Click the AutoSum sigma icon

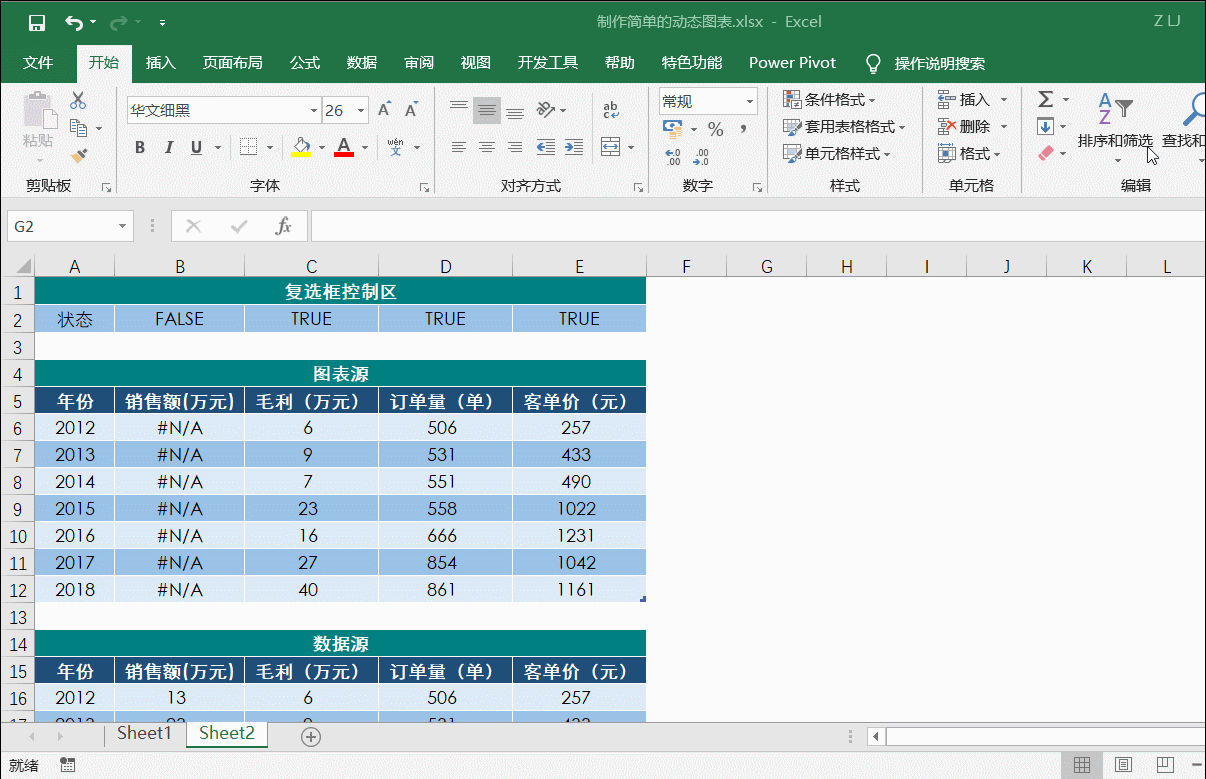[x=1045, y=99]
